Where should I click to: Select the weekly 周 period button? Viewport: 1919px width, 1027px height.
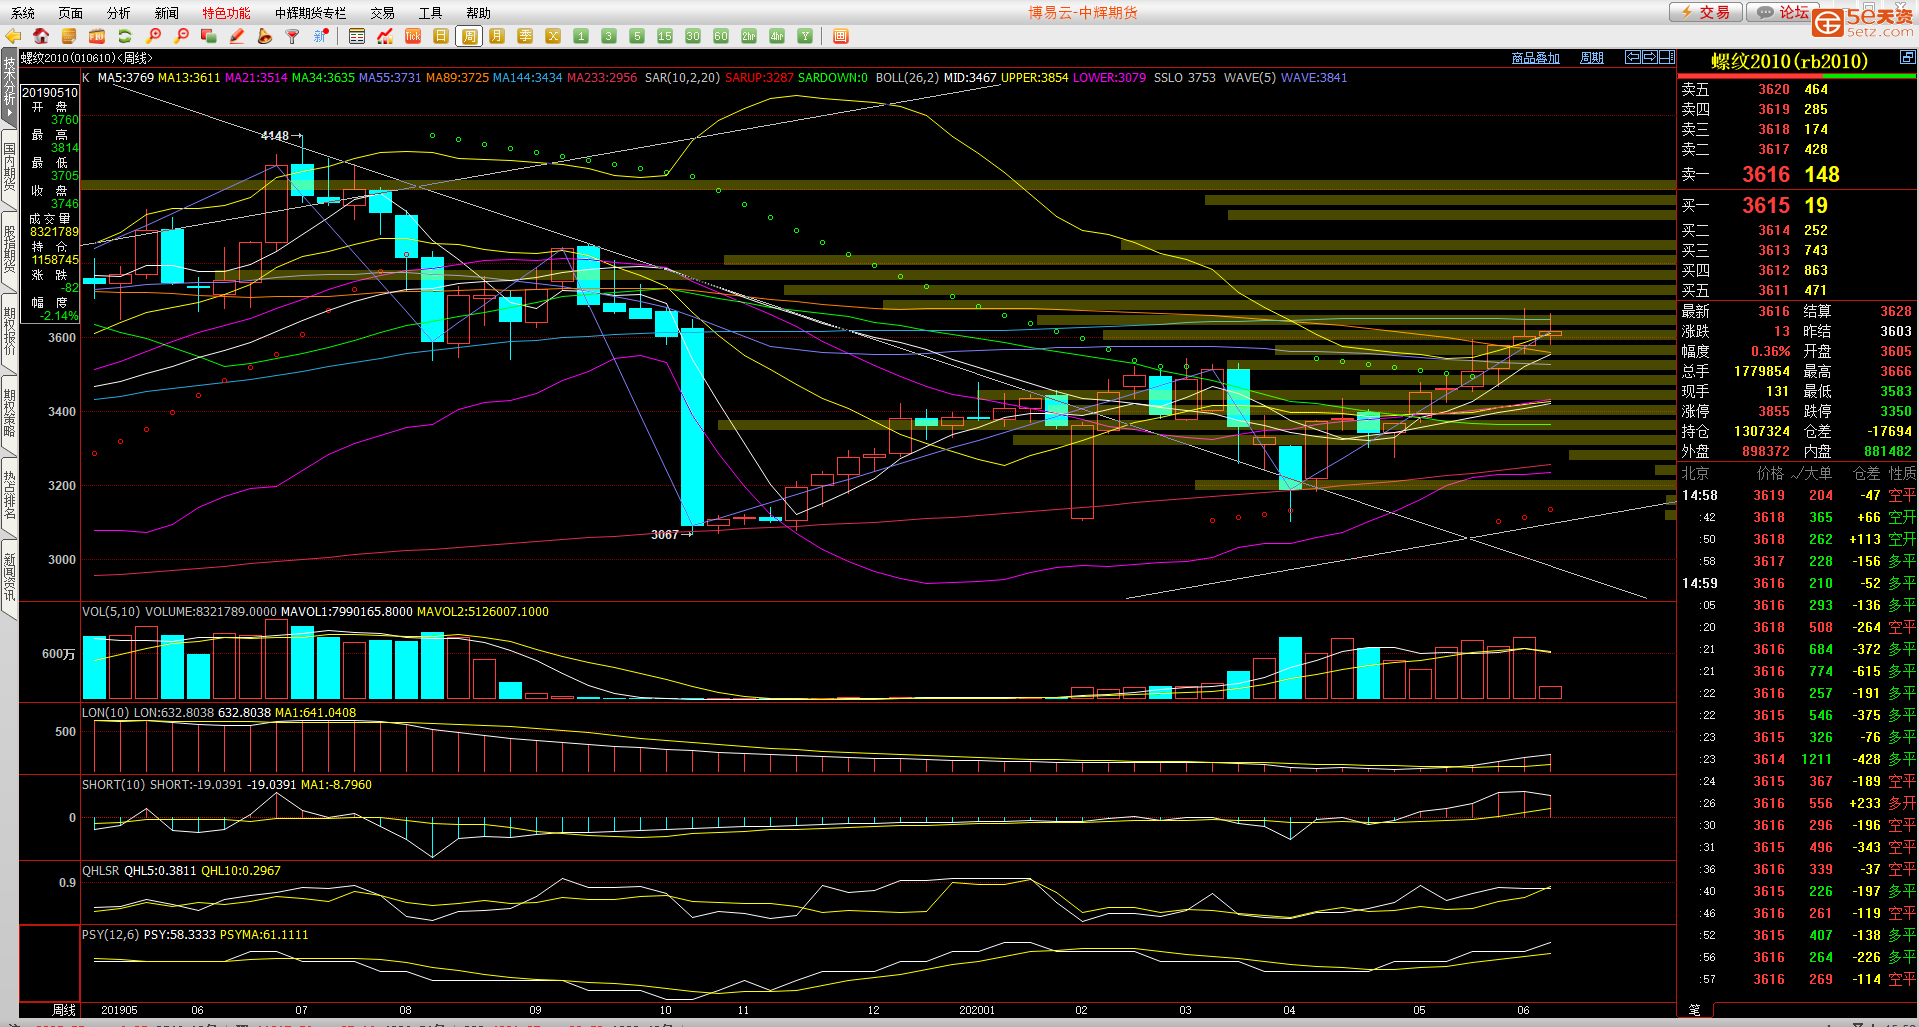[x=469, y=36]
